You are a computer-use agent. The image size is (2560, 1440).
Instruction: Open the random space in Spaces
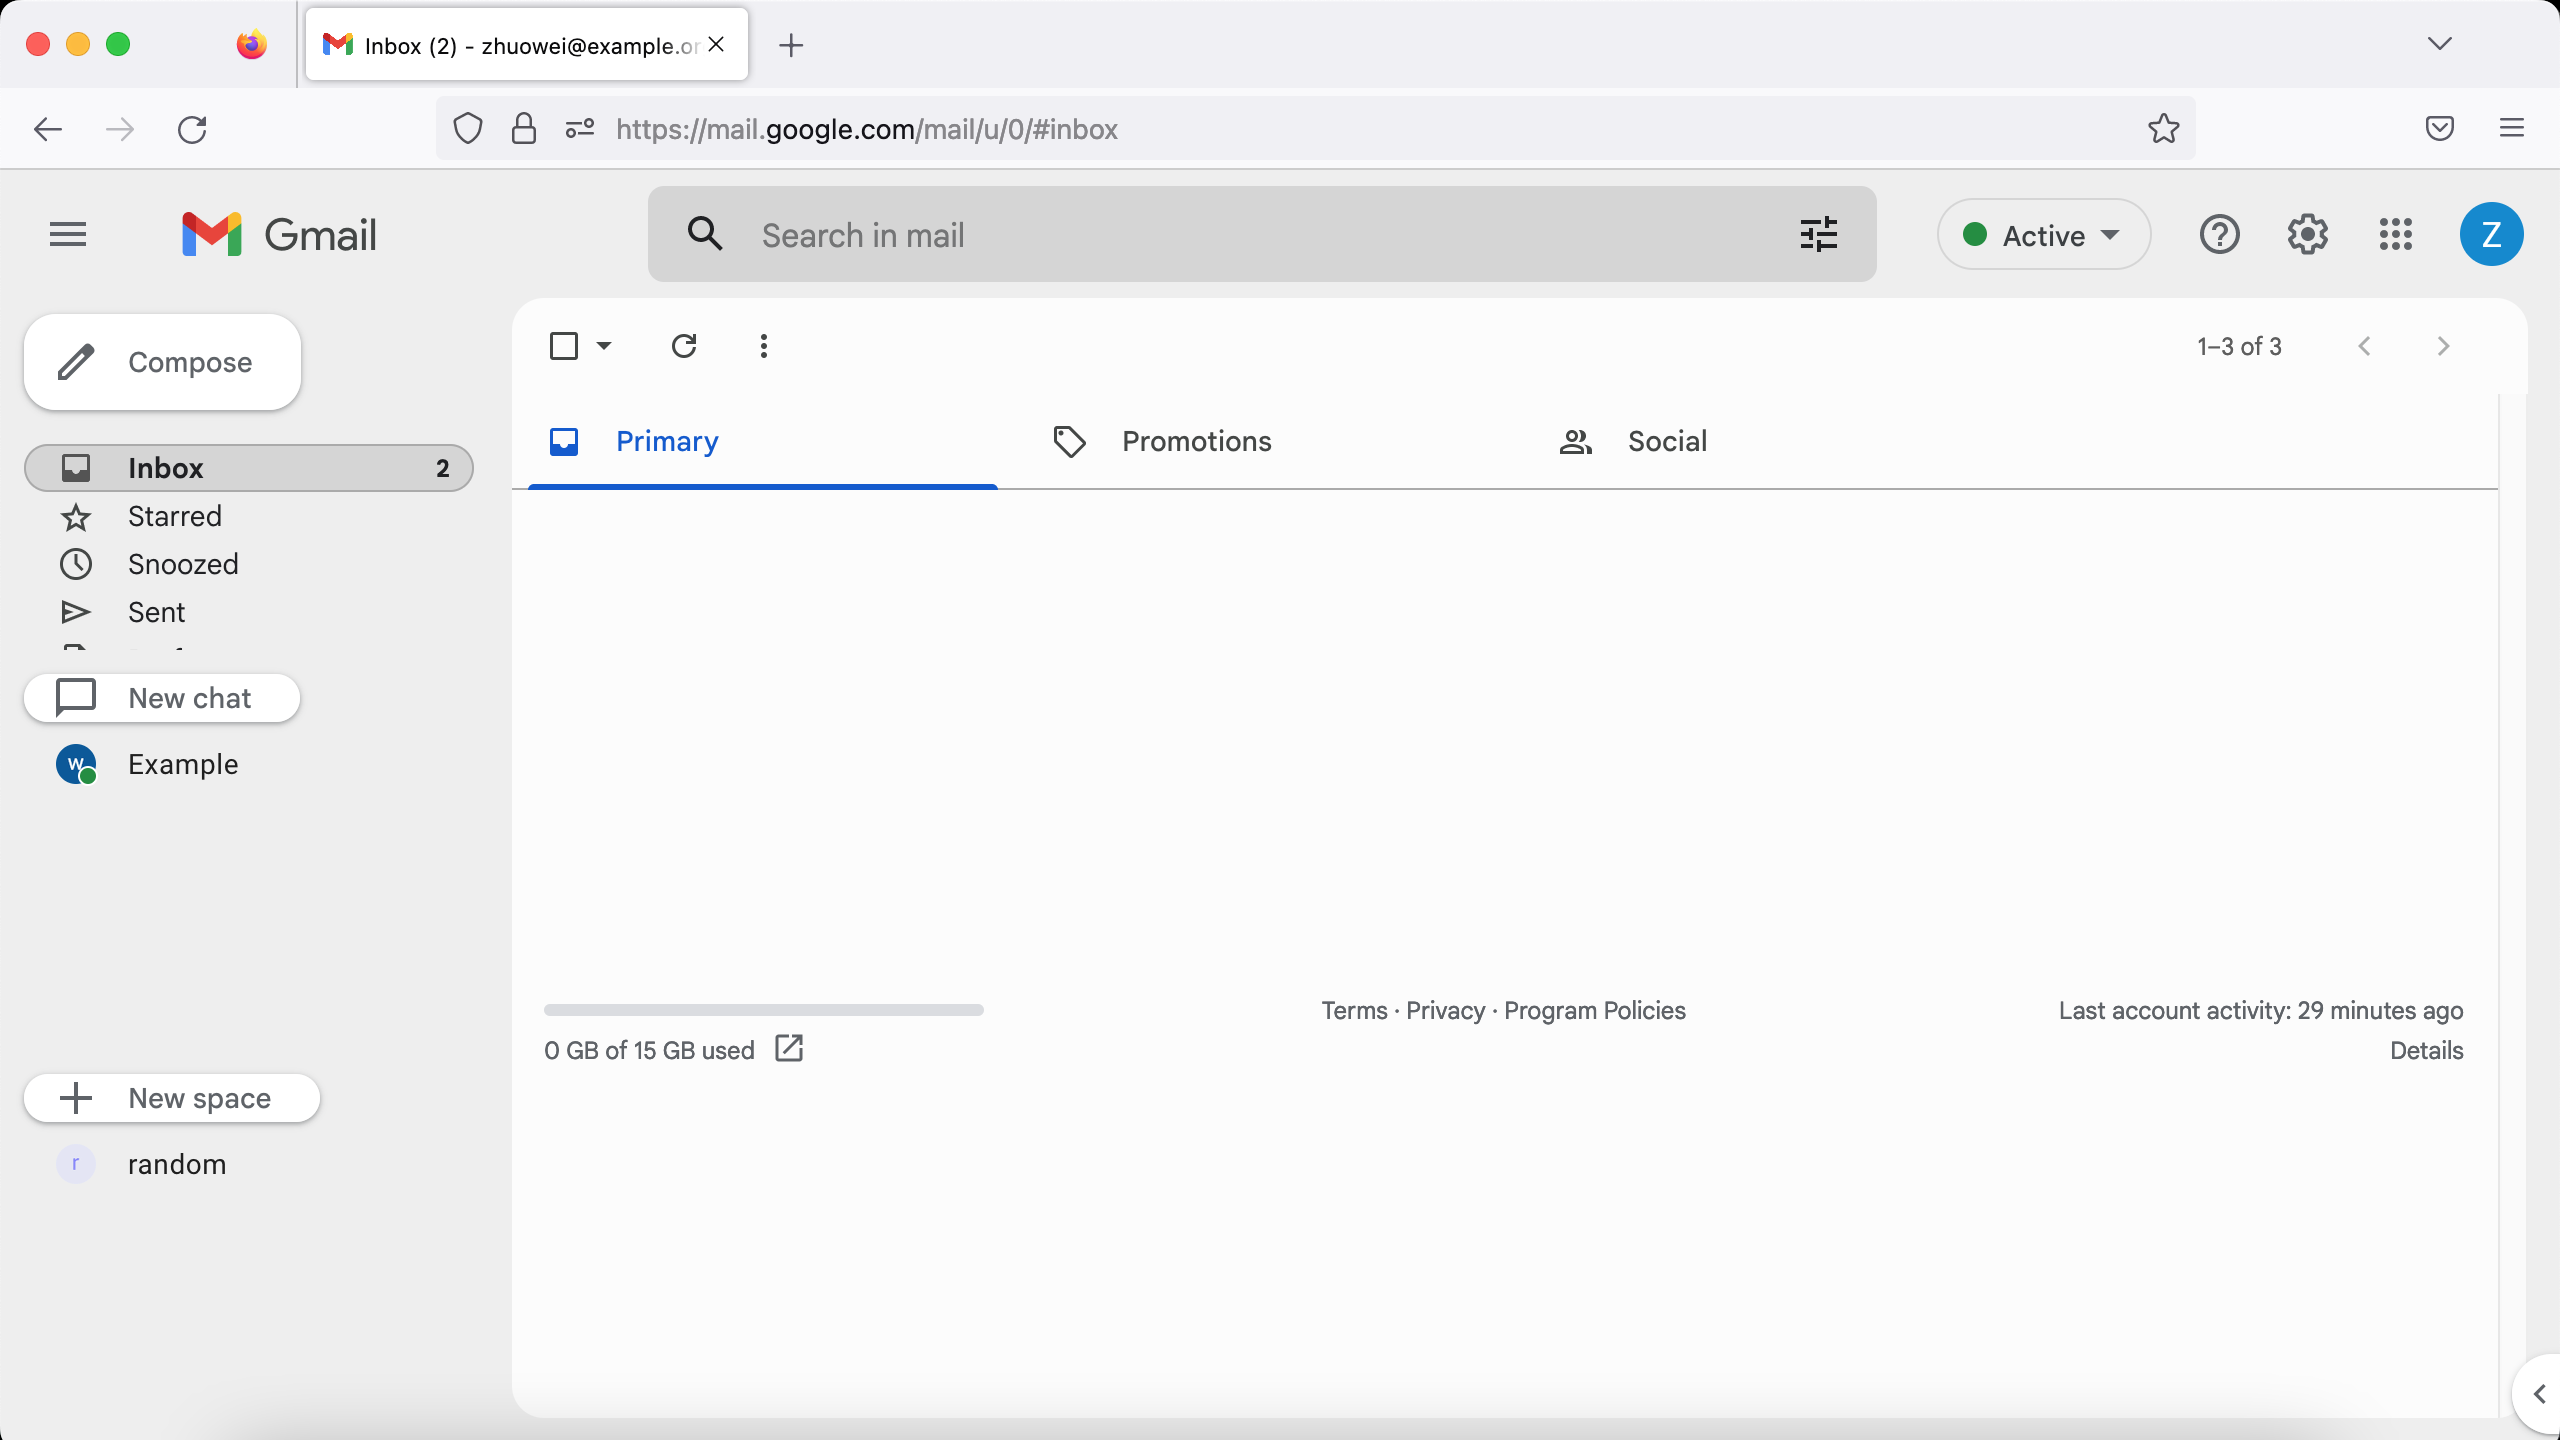point(176,1163)
